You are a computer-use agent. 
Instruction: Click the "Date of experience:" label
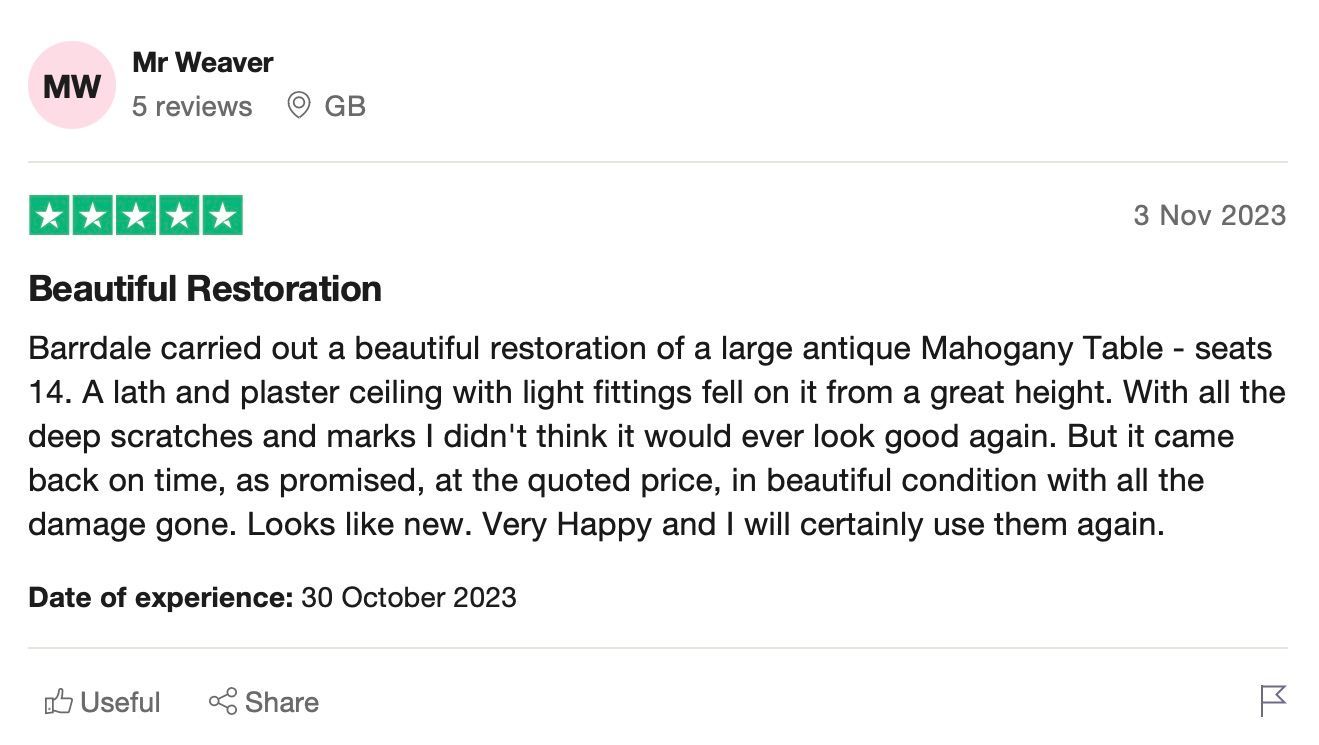tap(160, 598)
